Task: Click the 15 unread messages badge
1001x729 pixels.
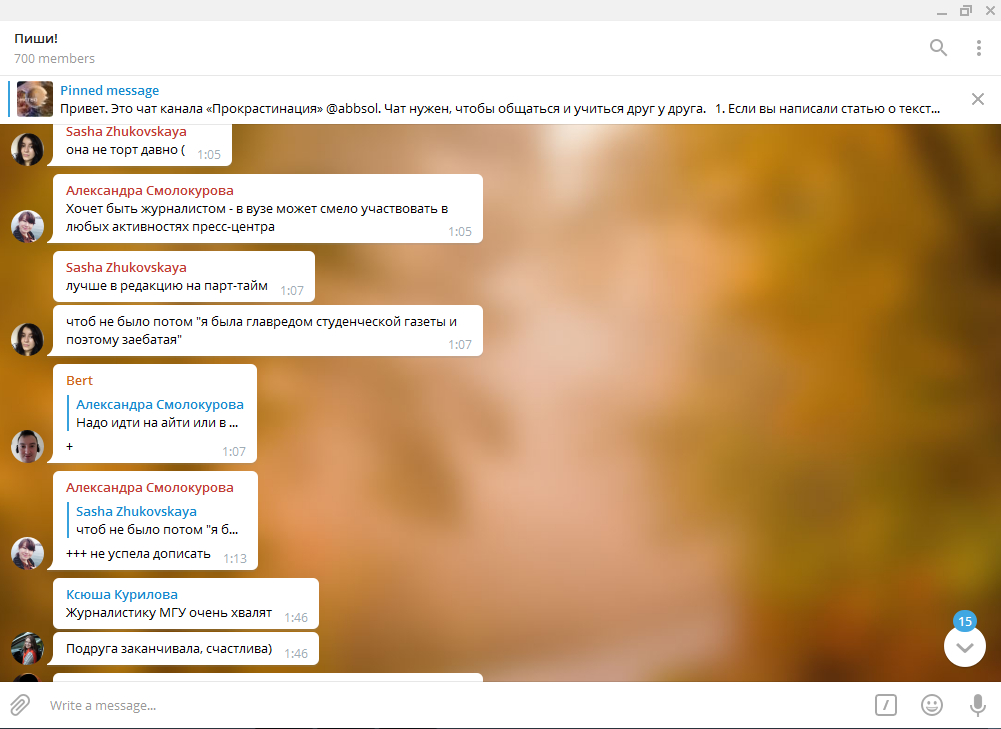Action: coord(965,621)
